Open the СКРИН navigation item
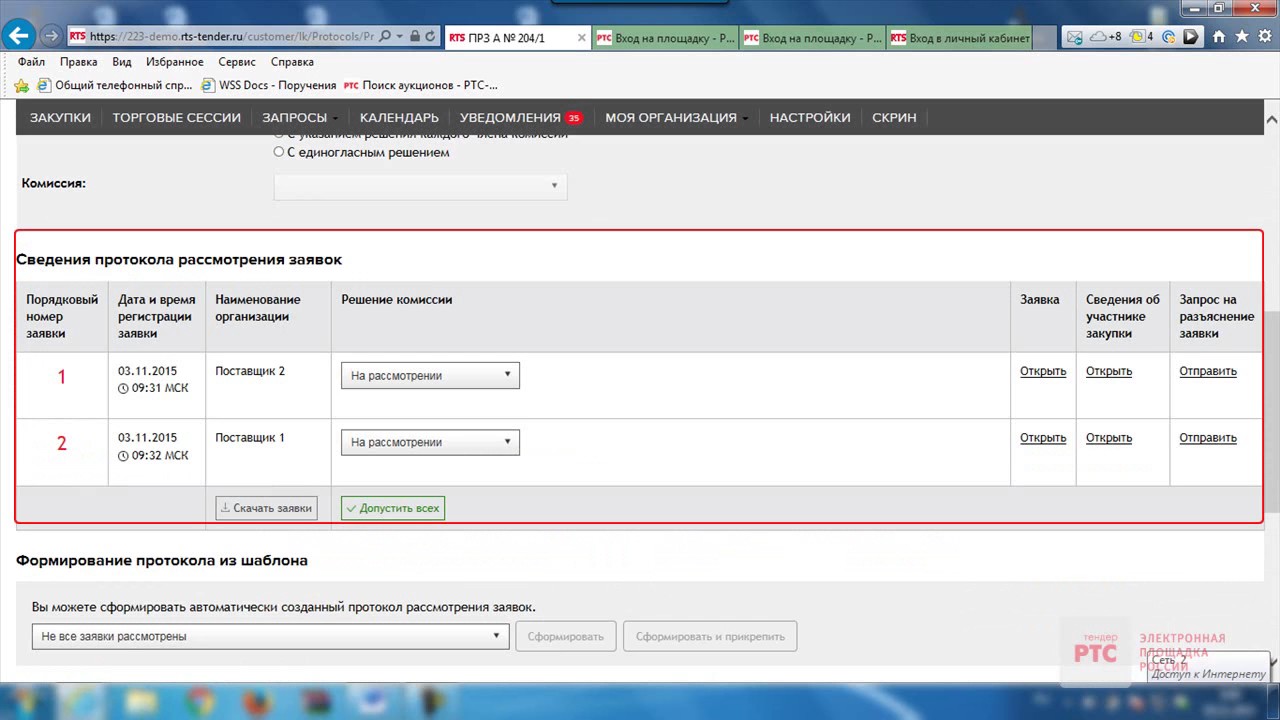 pos(894,117)
